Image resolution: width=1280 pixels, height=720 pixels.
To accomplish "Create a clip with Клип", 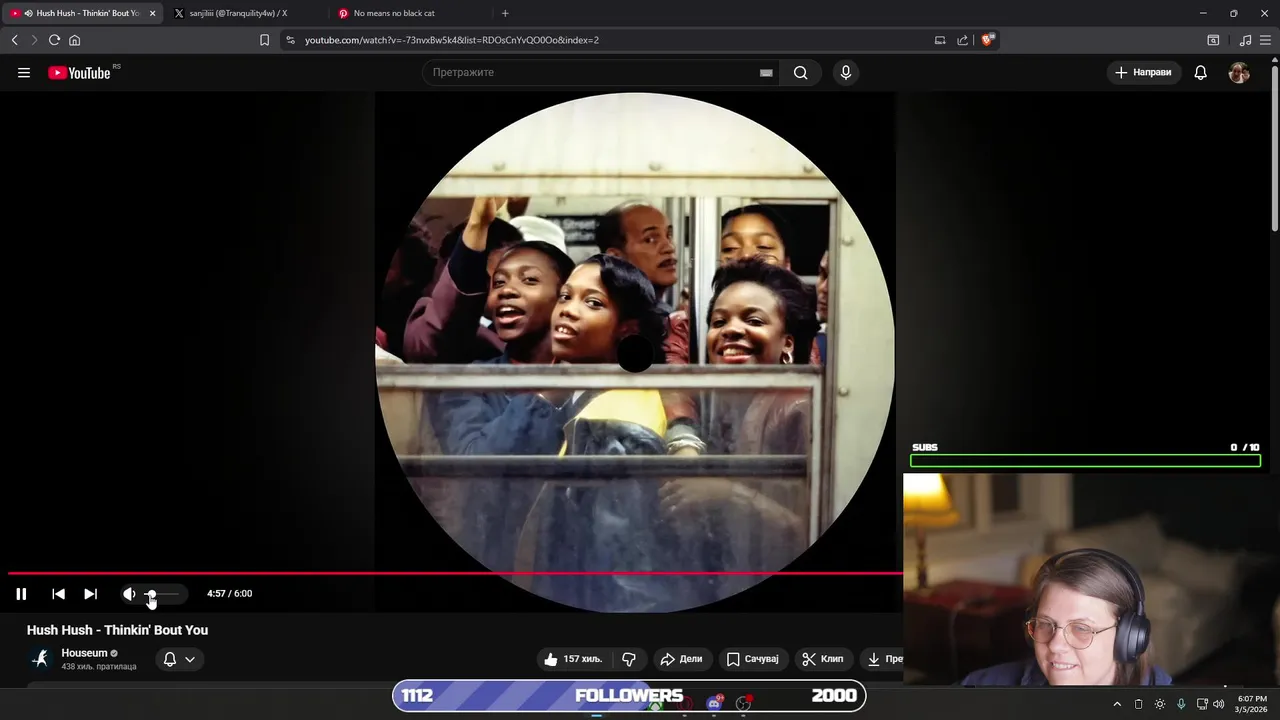I will tap(823, 659).
